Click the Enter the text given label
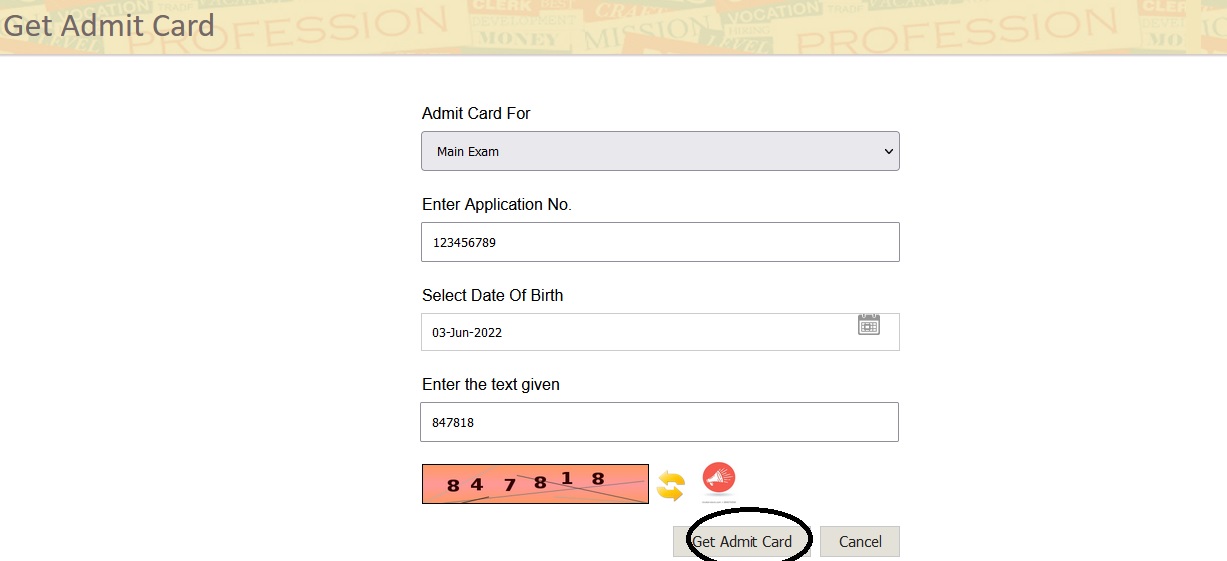 [491, 384]
